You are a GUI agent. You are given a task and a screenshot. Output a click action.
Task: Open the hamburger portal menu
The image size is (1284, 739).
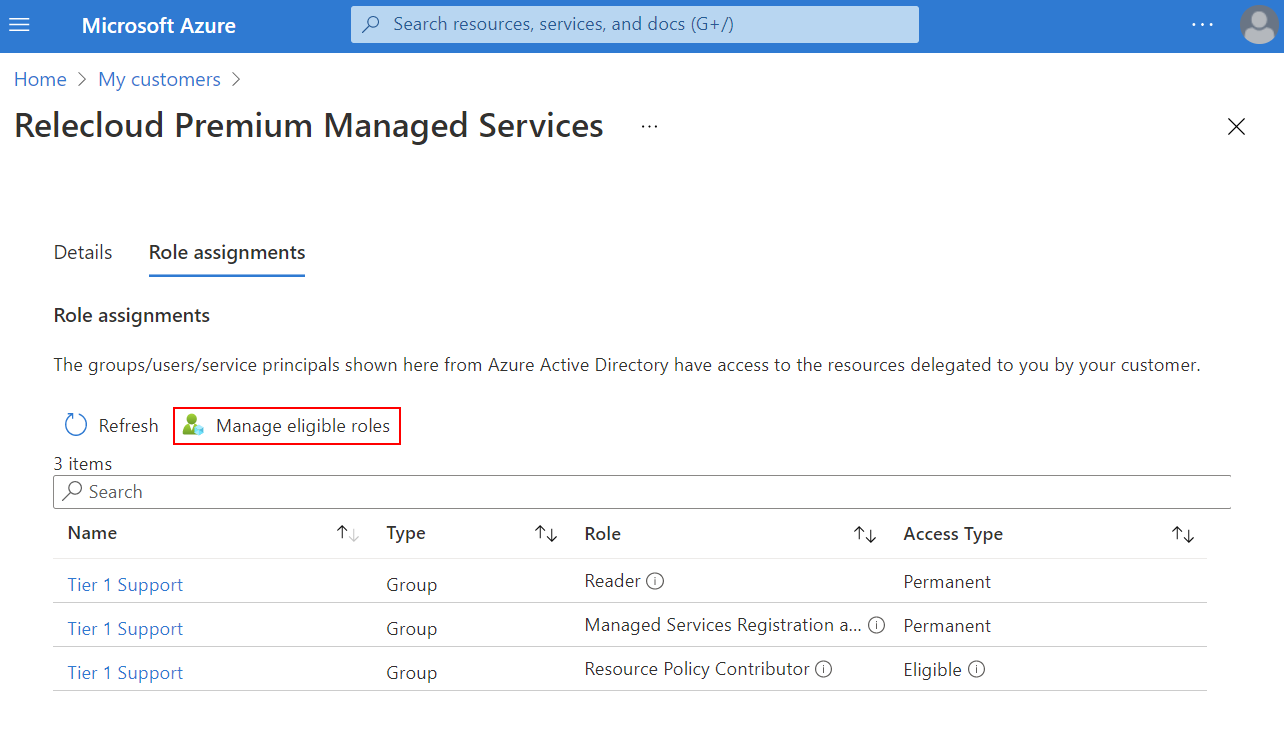pos(19,25)
